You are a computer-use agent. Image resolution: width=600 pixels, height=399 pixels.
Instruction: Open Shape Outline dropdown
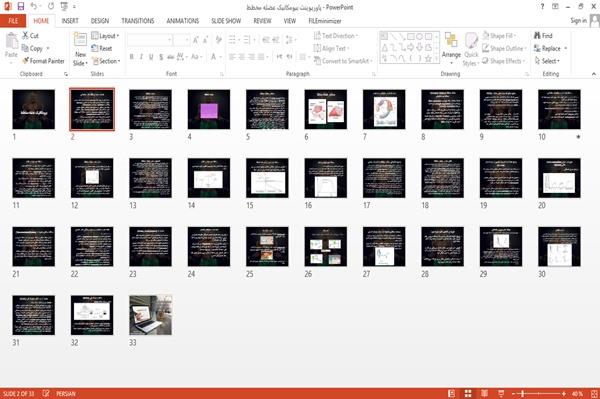pyautogui.click(x=504, y=48)
